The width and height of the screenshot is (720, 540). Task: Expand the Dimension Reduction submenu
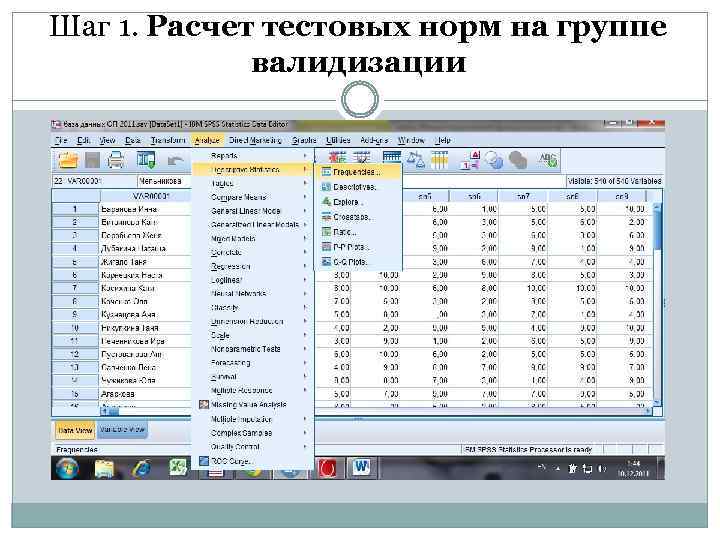(x=253, y=321)
